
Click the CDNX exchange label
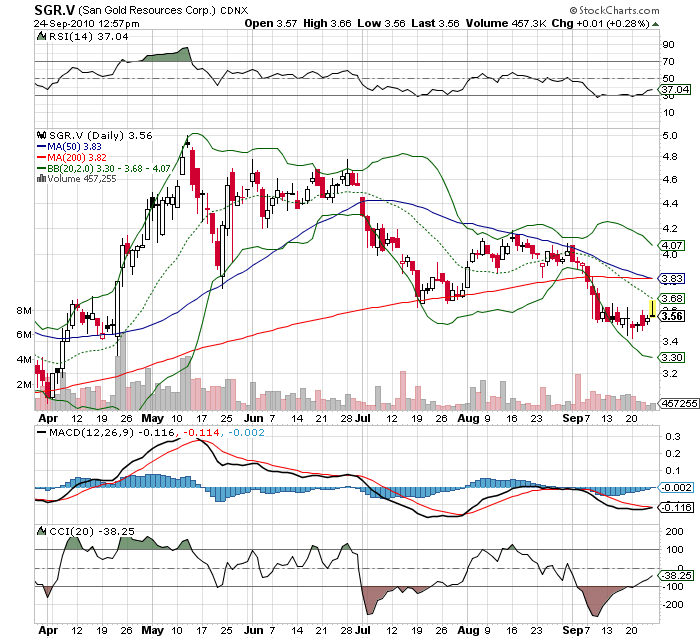pyautogui.click(x=234, y=10)
